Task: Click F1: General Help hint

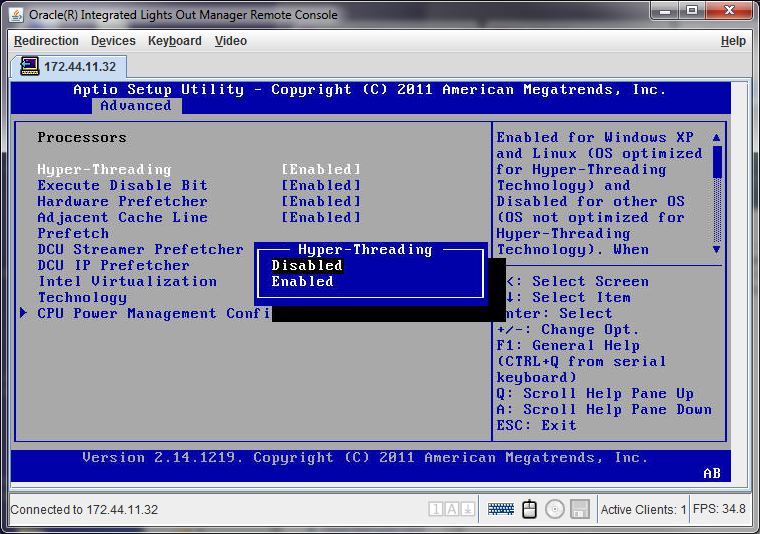Action: click(x=568, y=346)
